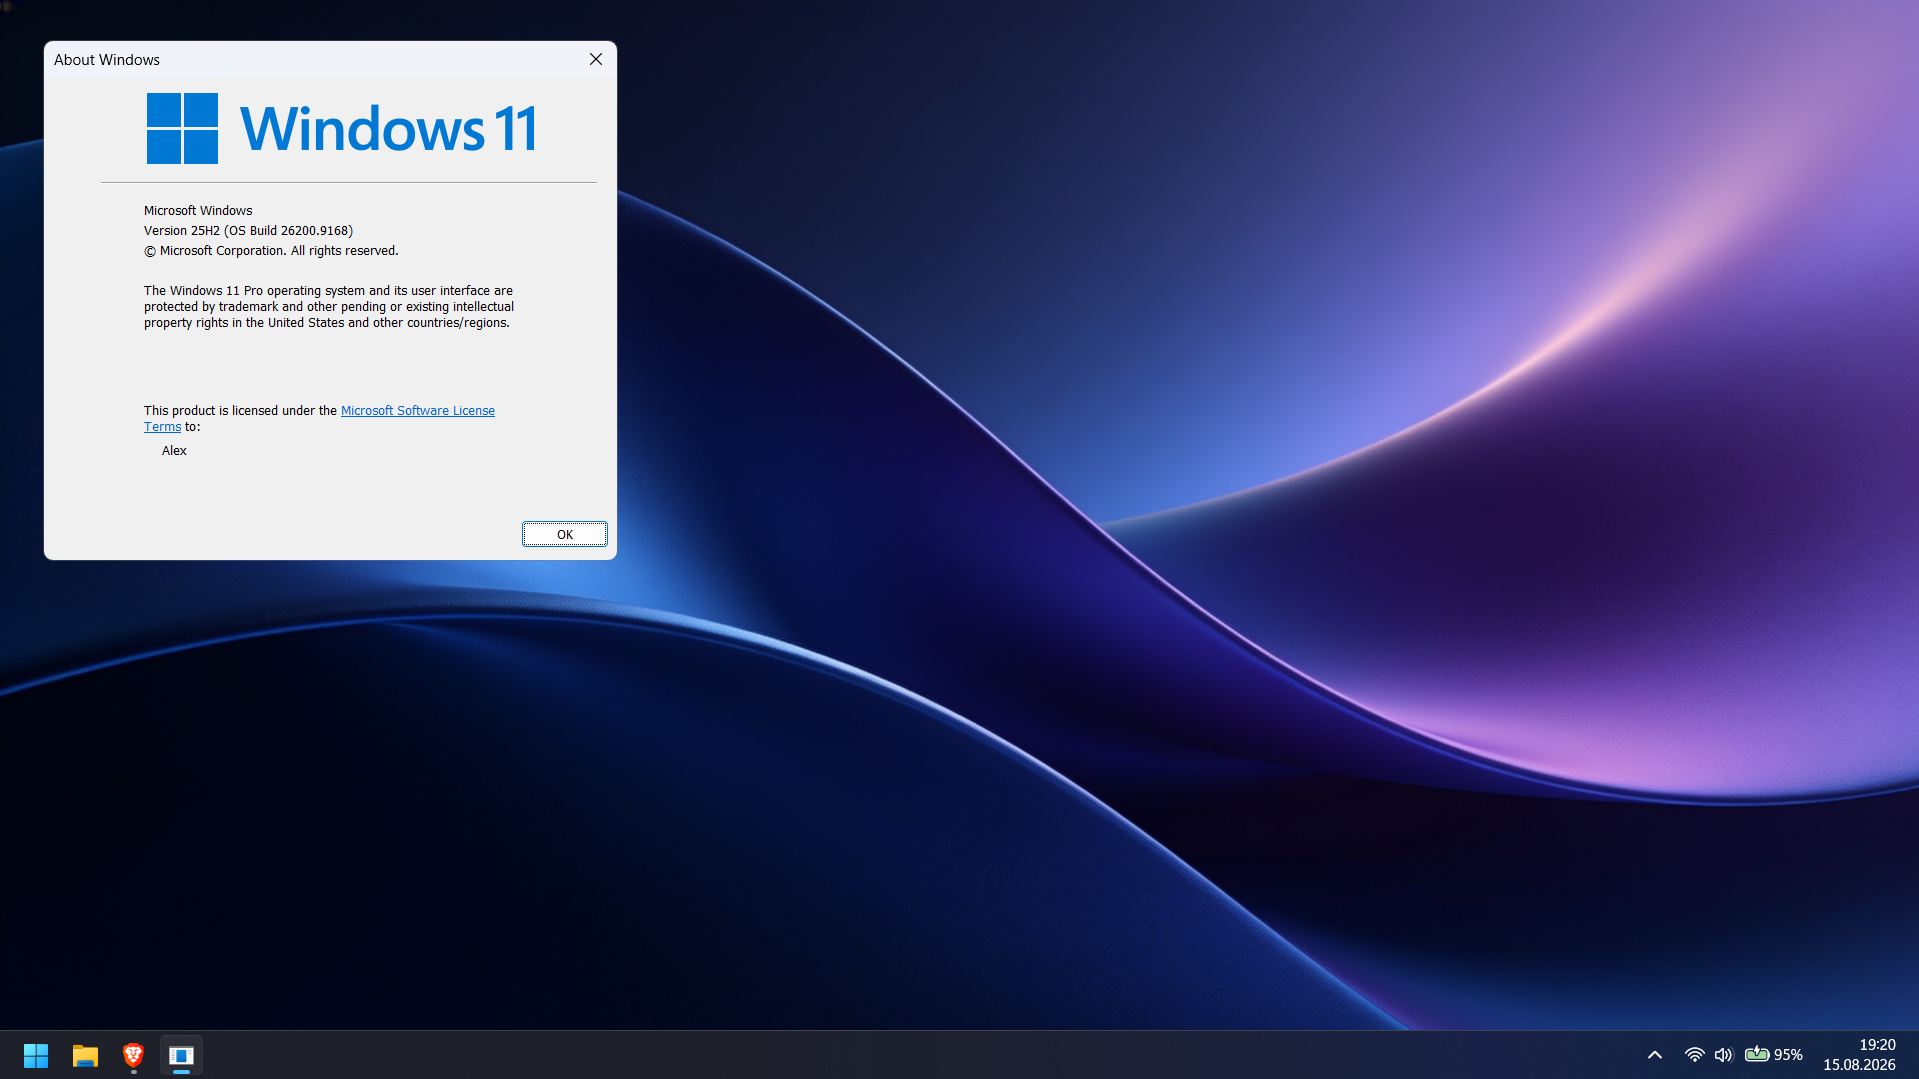This screenshot has height=1079, width=1919.
Task: Click the licensed user name Alex
Action: click(174, 451)
